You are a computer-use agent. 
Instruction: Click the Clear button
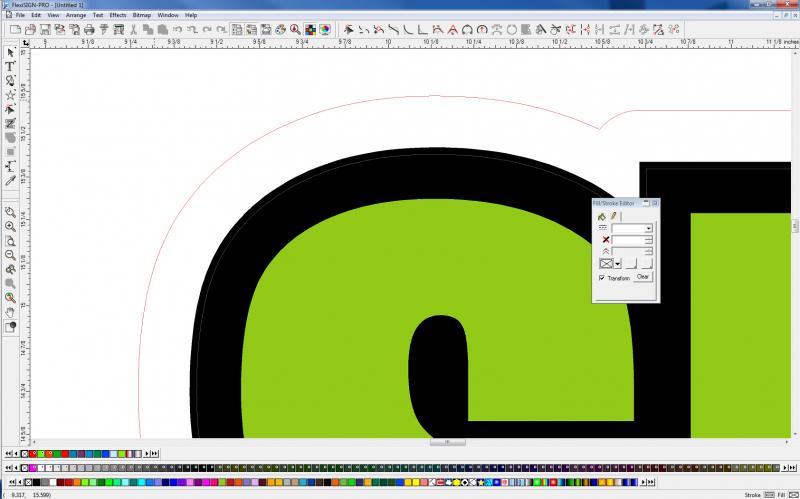(x=643, y=277)
